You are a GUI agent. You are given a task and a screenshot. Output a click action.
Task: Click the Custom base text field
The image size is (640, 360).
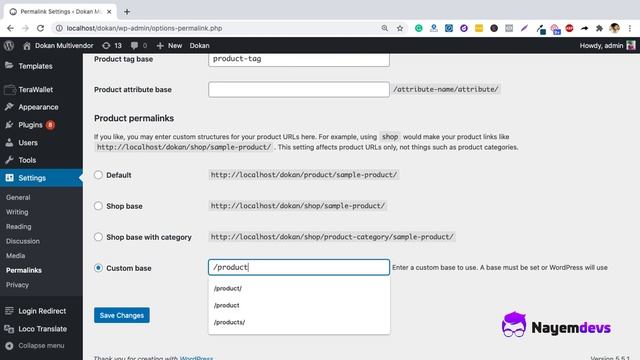click(x=299, y=267)
